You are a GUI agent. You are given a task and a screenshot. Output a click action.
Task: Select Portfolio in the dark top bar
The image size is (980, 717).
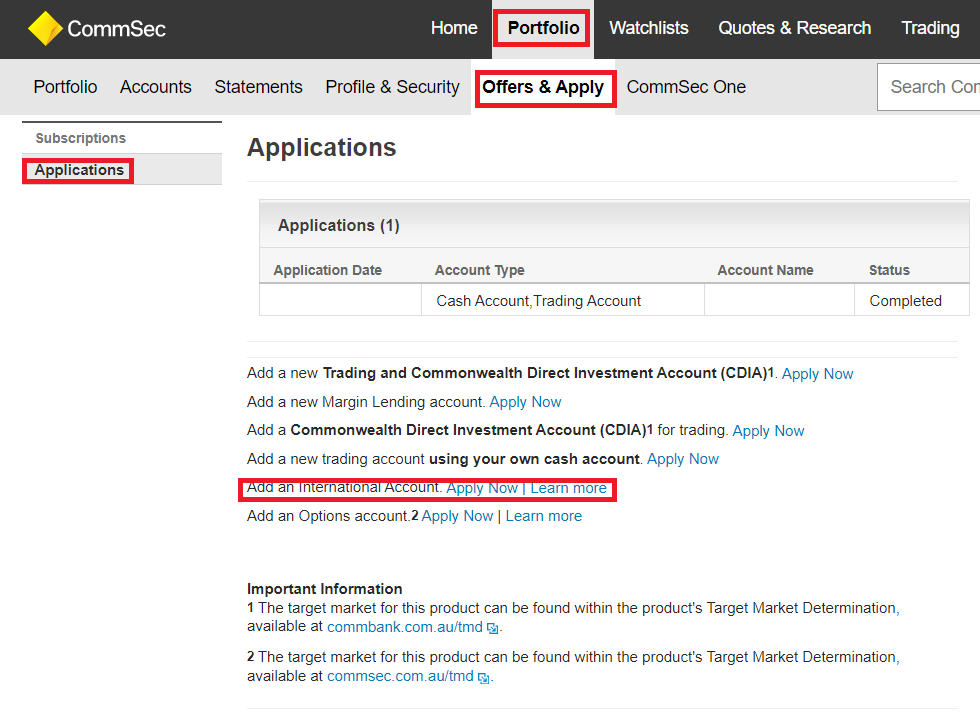[543, 28]
